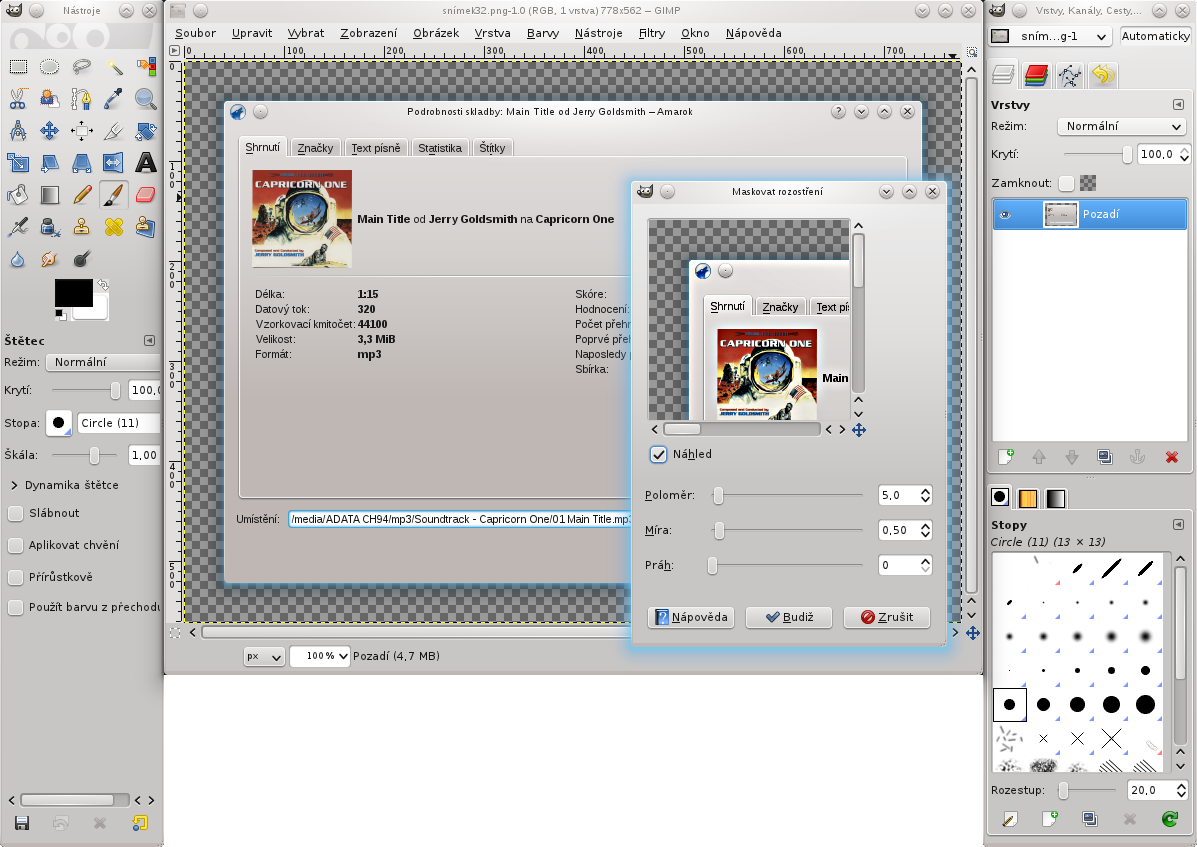Select the Rectangle Select tool

click(x=18, y=66)
